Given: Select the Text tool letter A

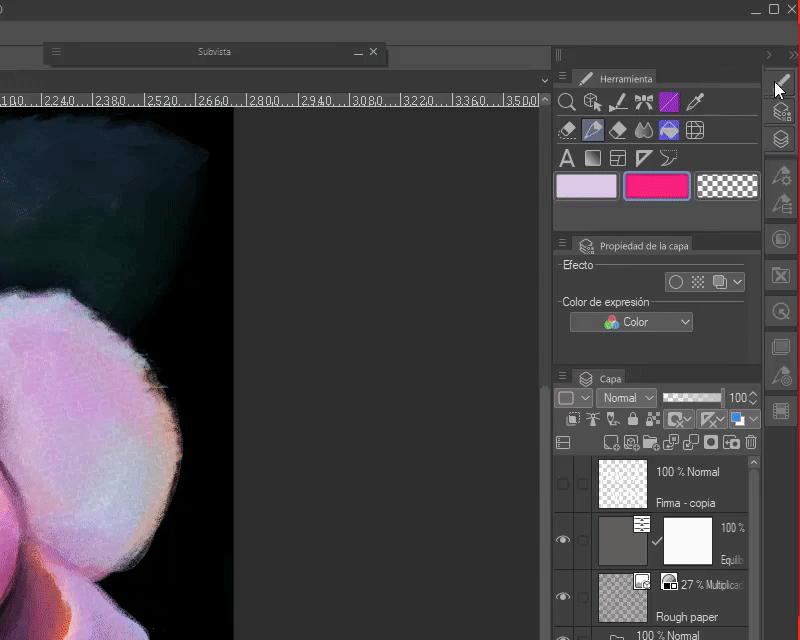Looking at the screenshot, I should click(x=567, y=158).
